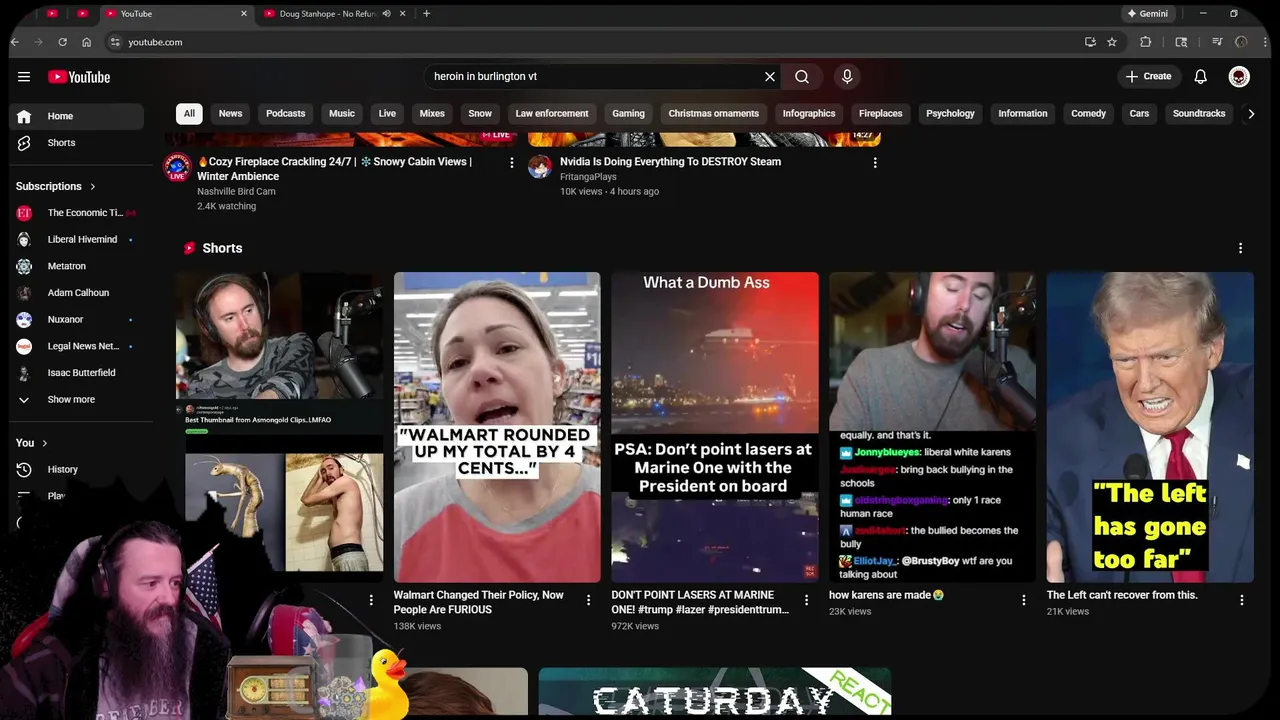Image resolution: width=1280 pixels, height=720 pixels.
Task: Select the Music filter chip
Action: point(342,114)
